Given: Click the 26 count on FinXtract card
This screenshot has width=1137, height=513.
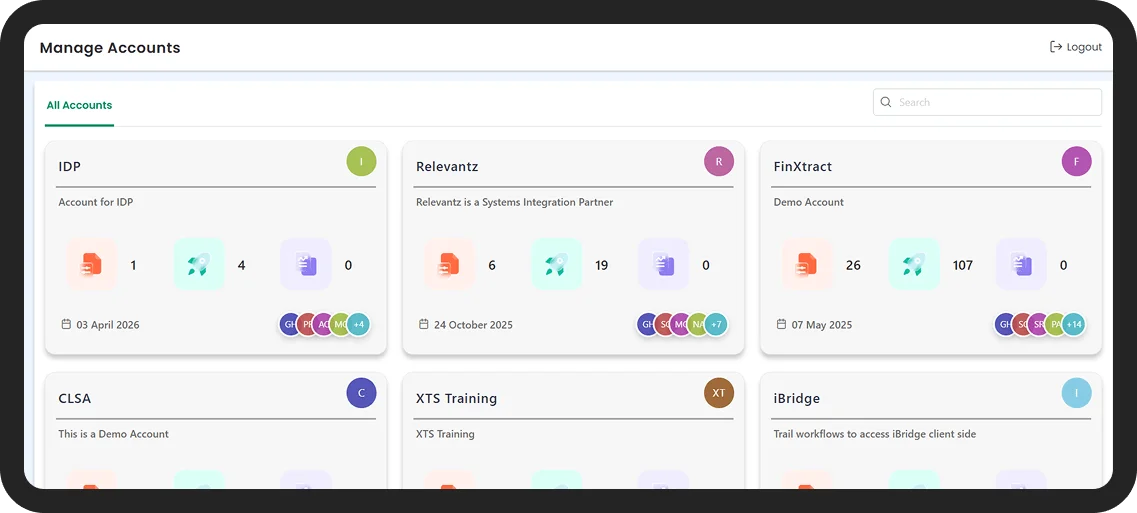Looking at the screenshot, I should (x=853, y=266).
